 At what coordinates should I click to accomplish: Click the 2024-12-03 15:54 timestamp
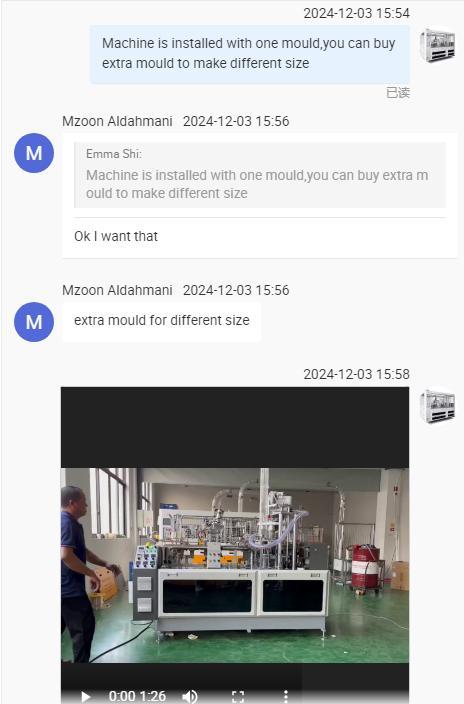coord(357,13)
